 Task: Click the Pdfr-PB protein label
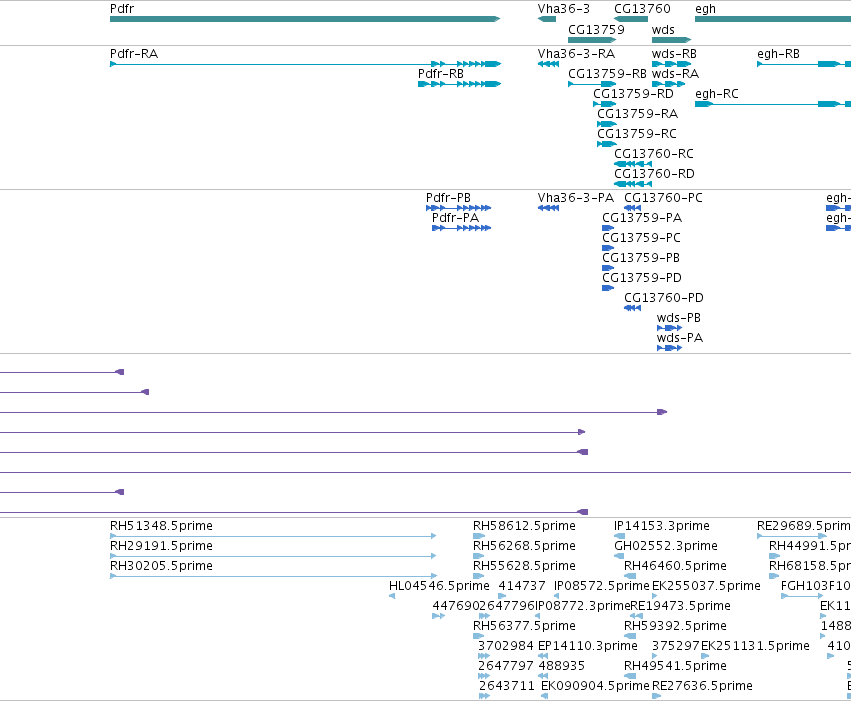pos(448,197)
